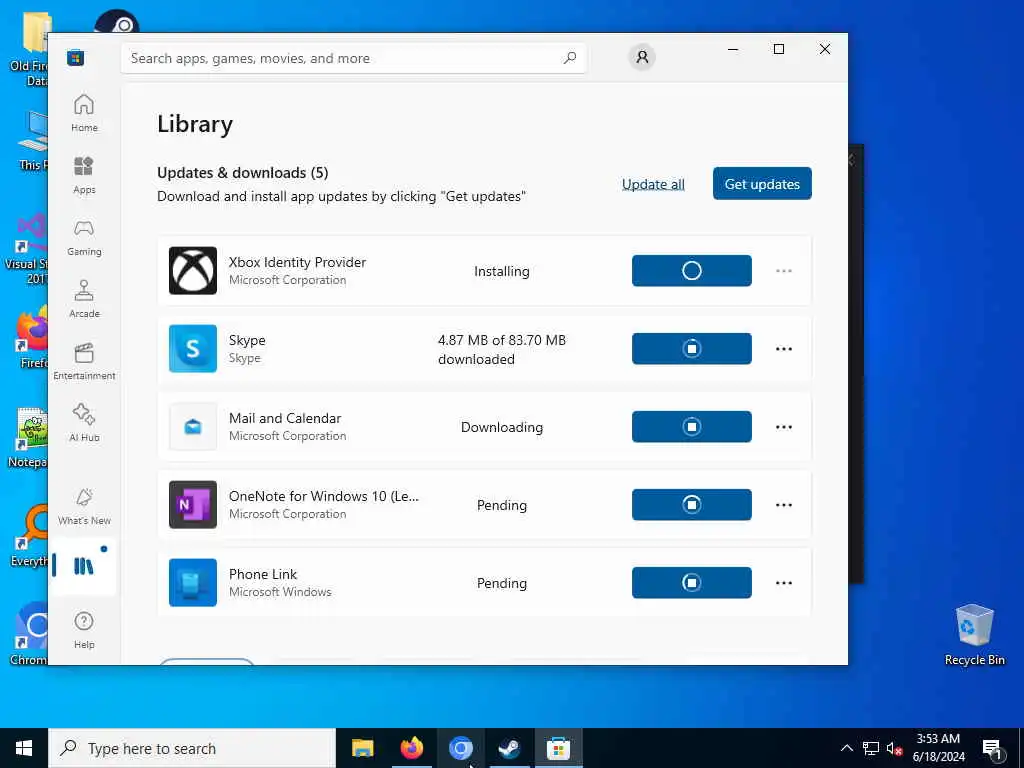The image size is (1024, 768).
Task: Click the muted volume tray icon
Action: coord(895,748)
